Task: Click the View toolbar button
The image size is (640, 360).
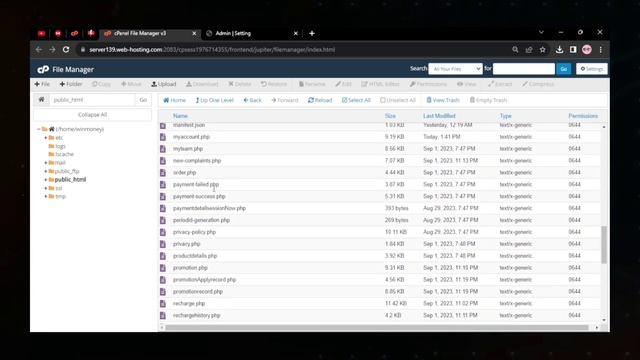Action: 467,84
